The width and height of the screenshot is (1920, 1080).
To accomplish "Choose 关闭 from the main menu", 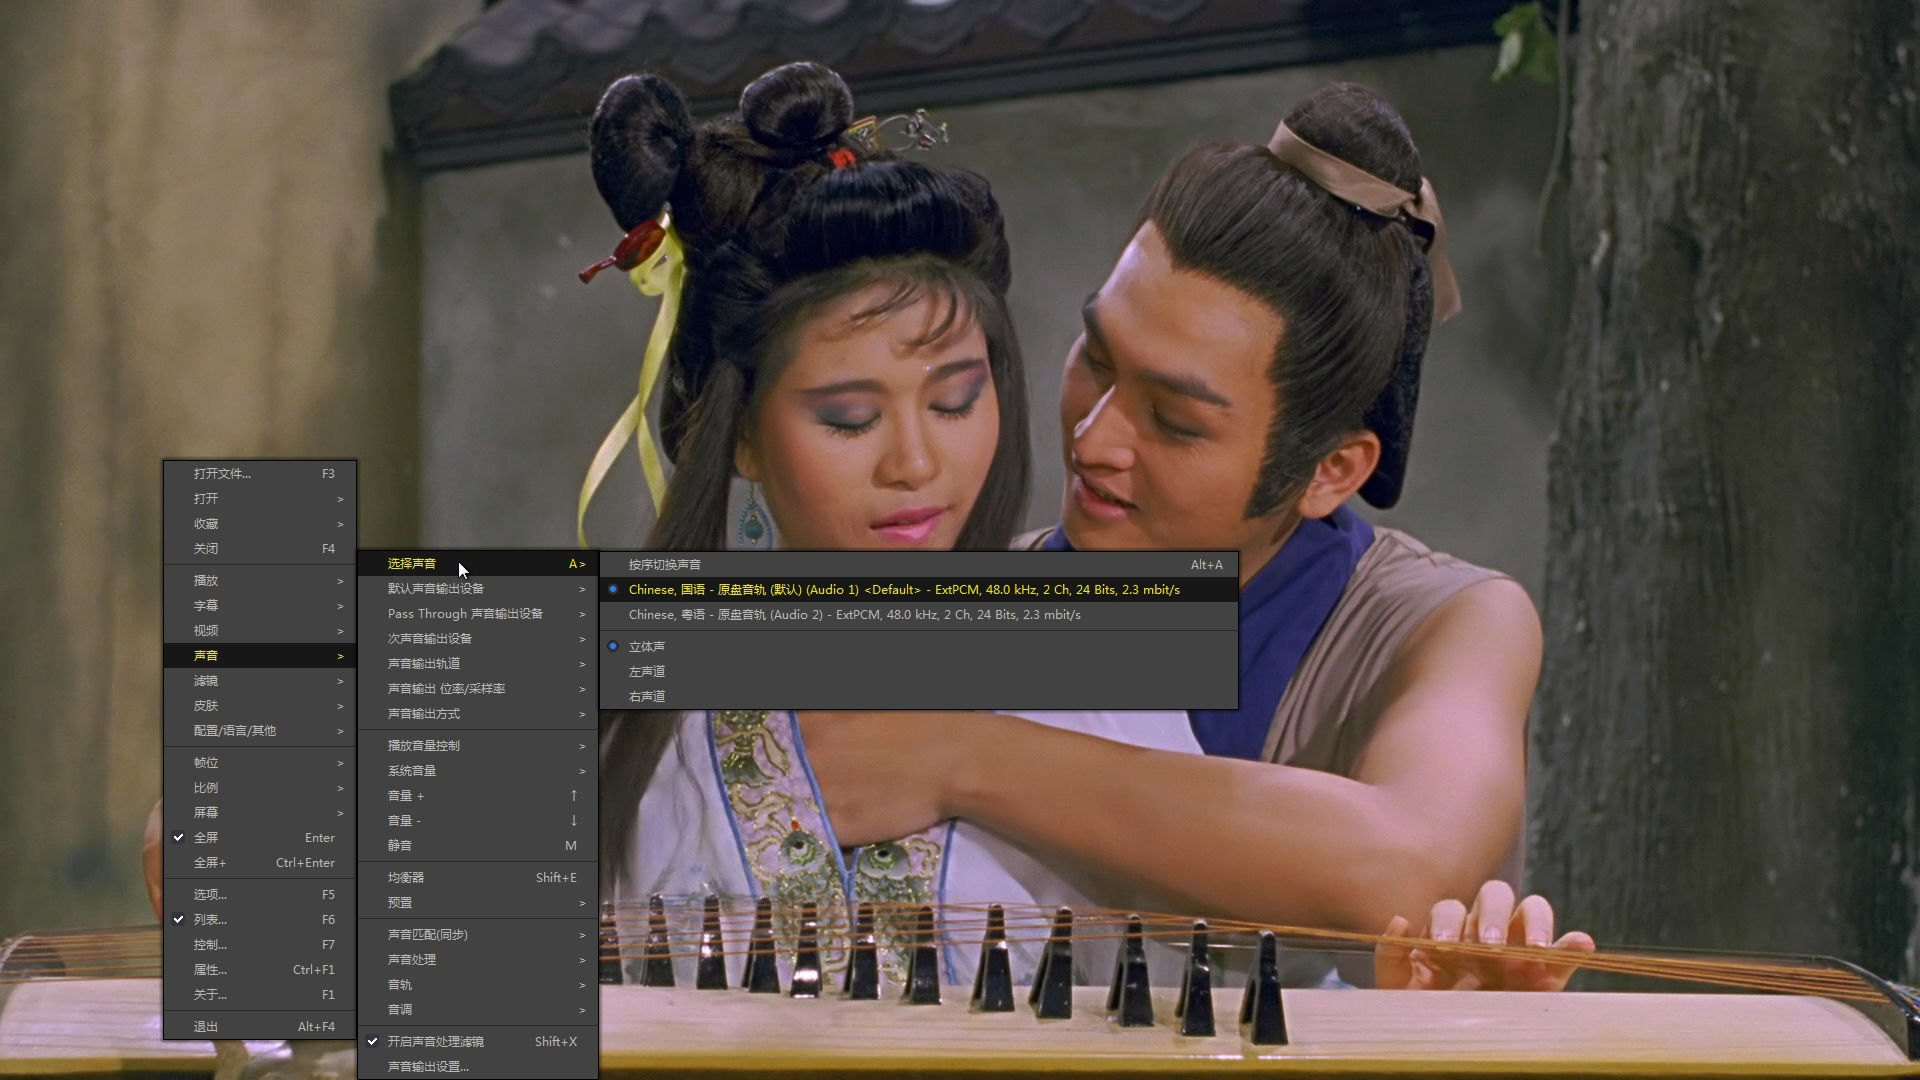I will pyautogui.click(x=260, y=549).
